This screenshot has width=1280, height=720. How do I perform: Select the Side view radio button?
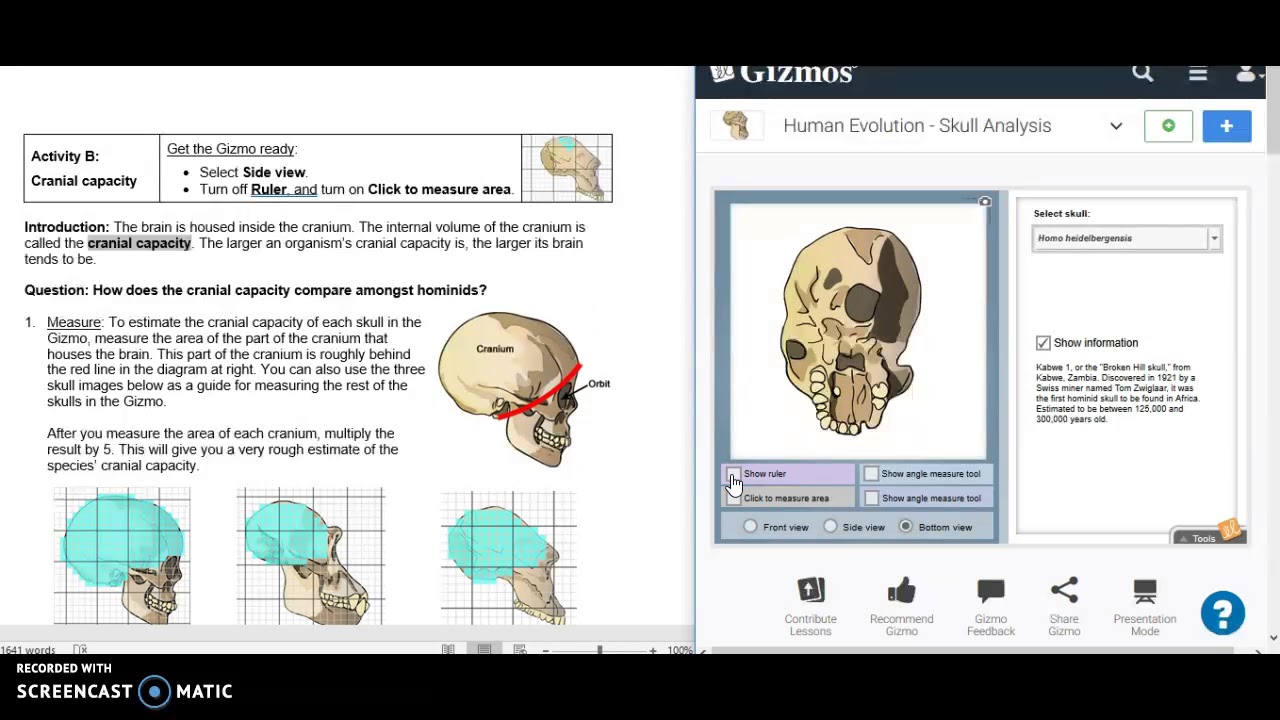tap(830, 527)
